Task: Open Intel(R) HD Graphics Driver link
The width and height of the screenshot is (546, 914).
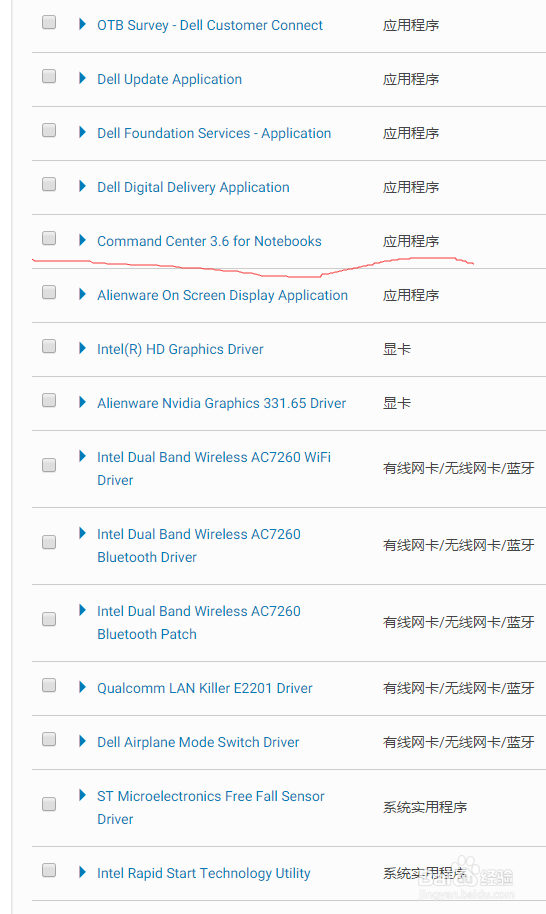Action: click(x=180, y=349)
